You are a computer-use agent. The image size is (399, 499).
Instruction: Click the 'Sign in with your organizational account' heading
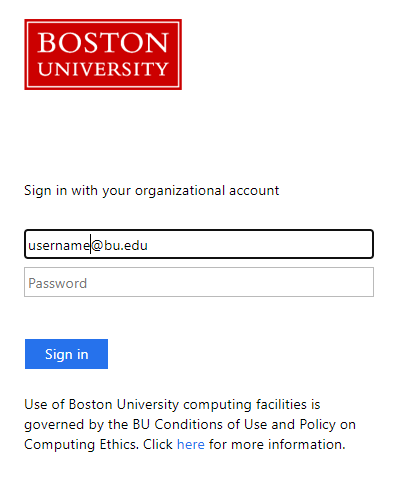(x=152, y=191)
